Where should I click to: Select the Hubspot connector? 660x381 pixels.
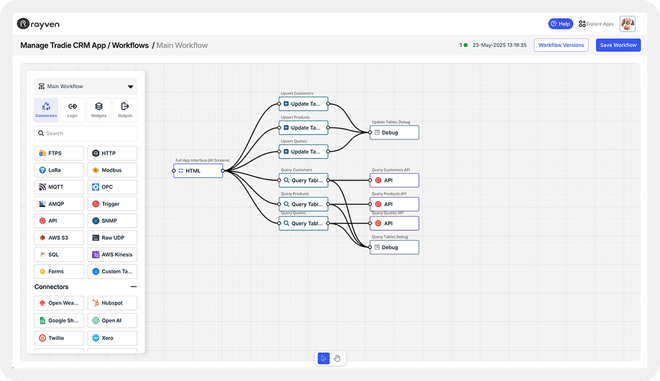(112, 303)
